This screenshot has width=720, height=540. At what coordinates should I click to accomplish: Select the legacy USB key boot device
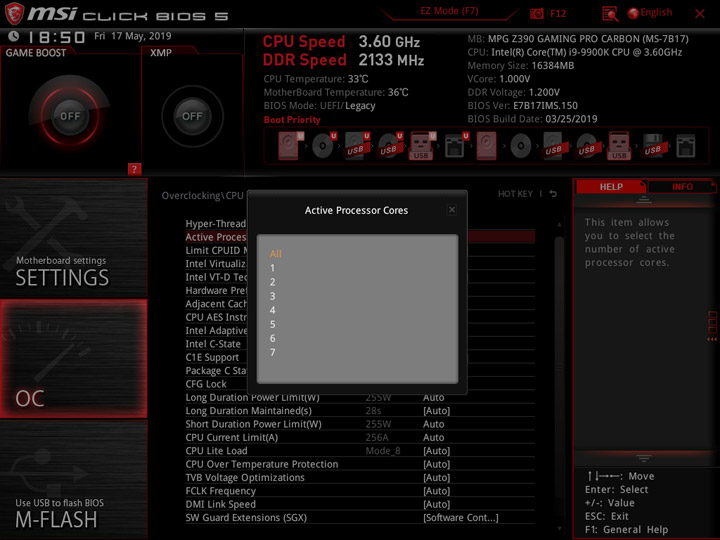click(619, 146)
